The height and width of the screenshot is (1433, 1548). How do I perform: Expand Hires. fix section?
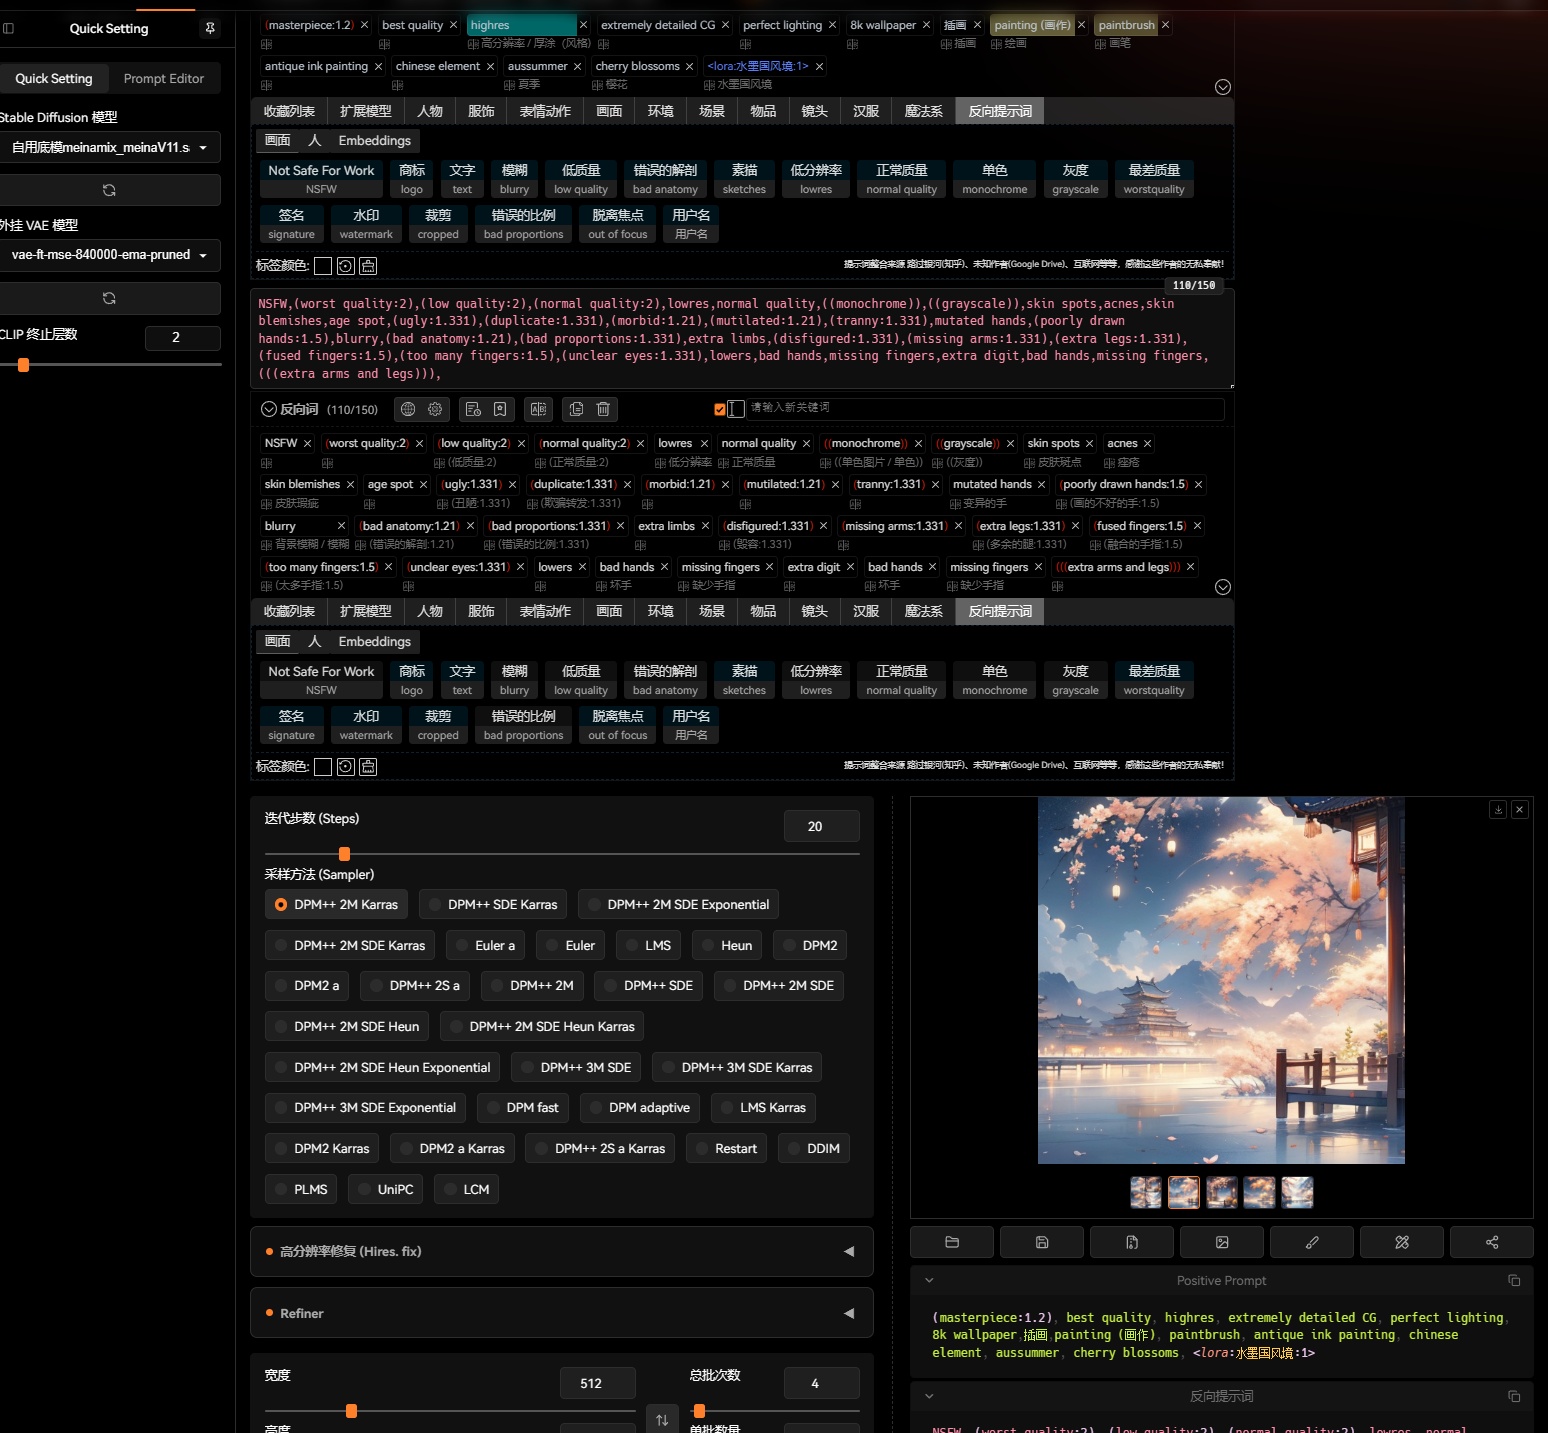[x=561, y=1251]
